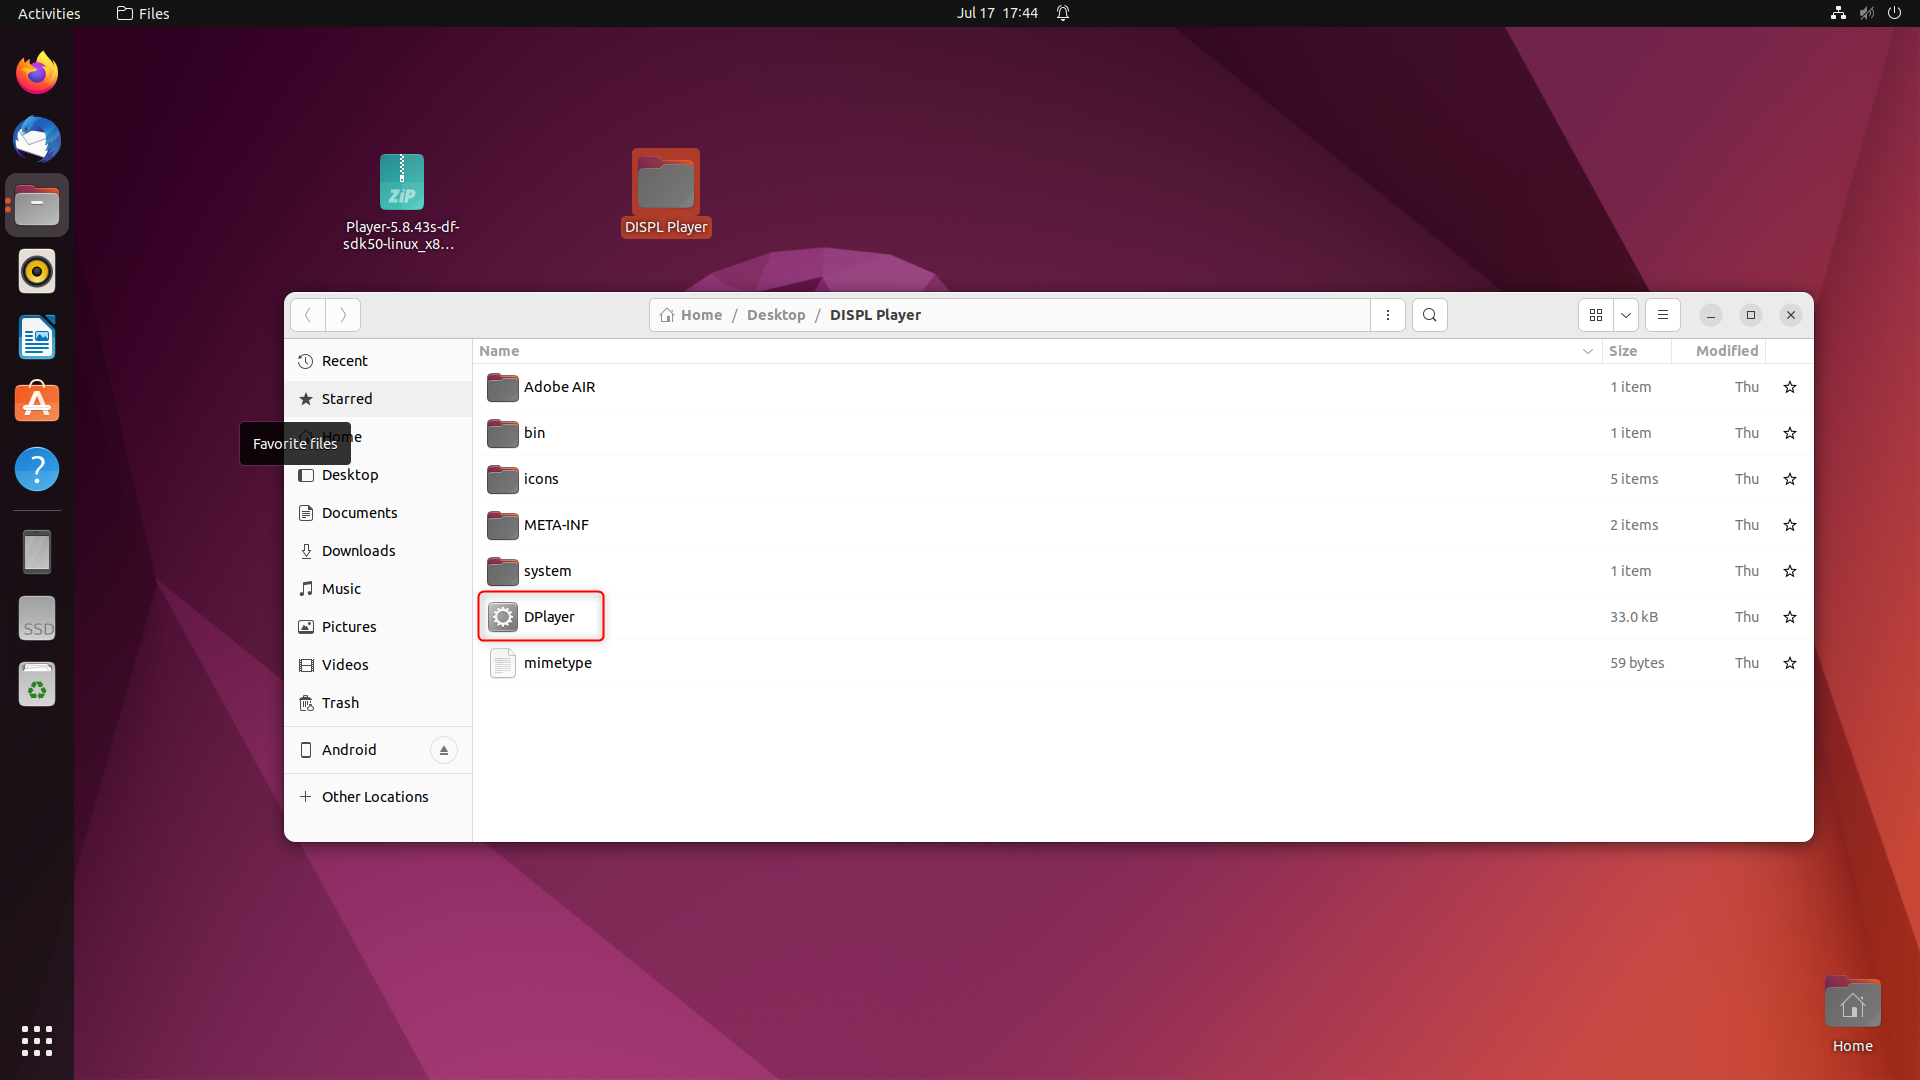Click the Name column sort chevron
Screen dimensions: 1920x1080
pyautogui.click(x=1587, y=351)
